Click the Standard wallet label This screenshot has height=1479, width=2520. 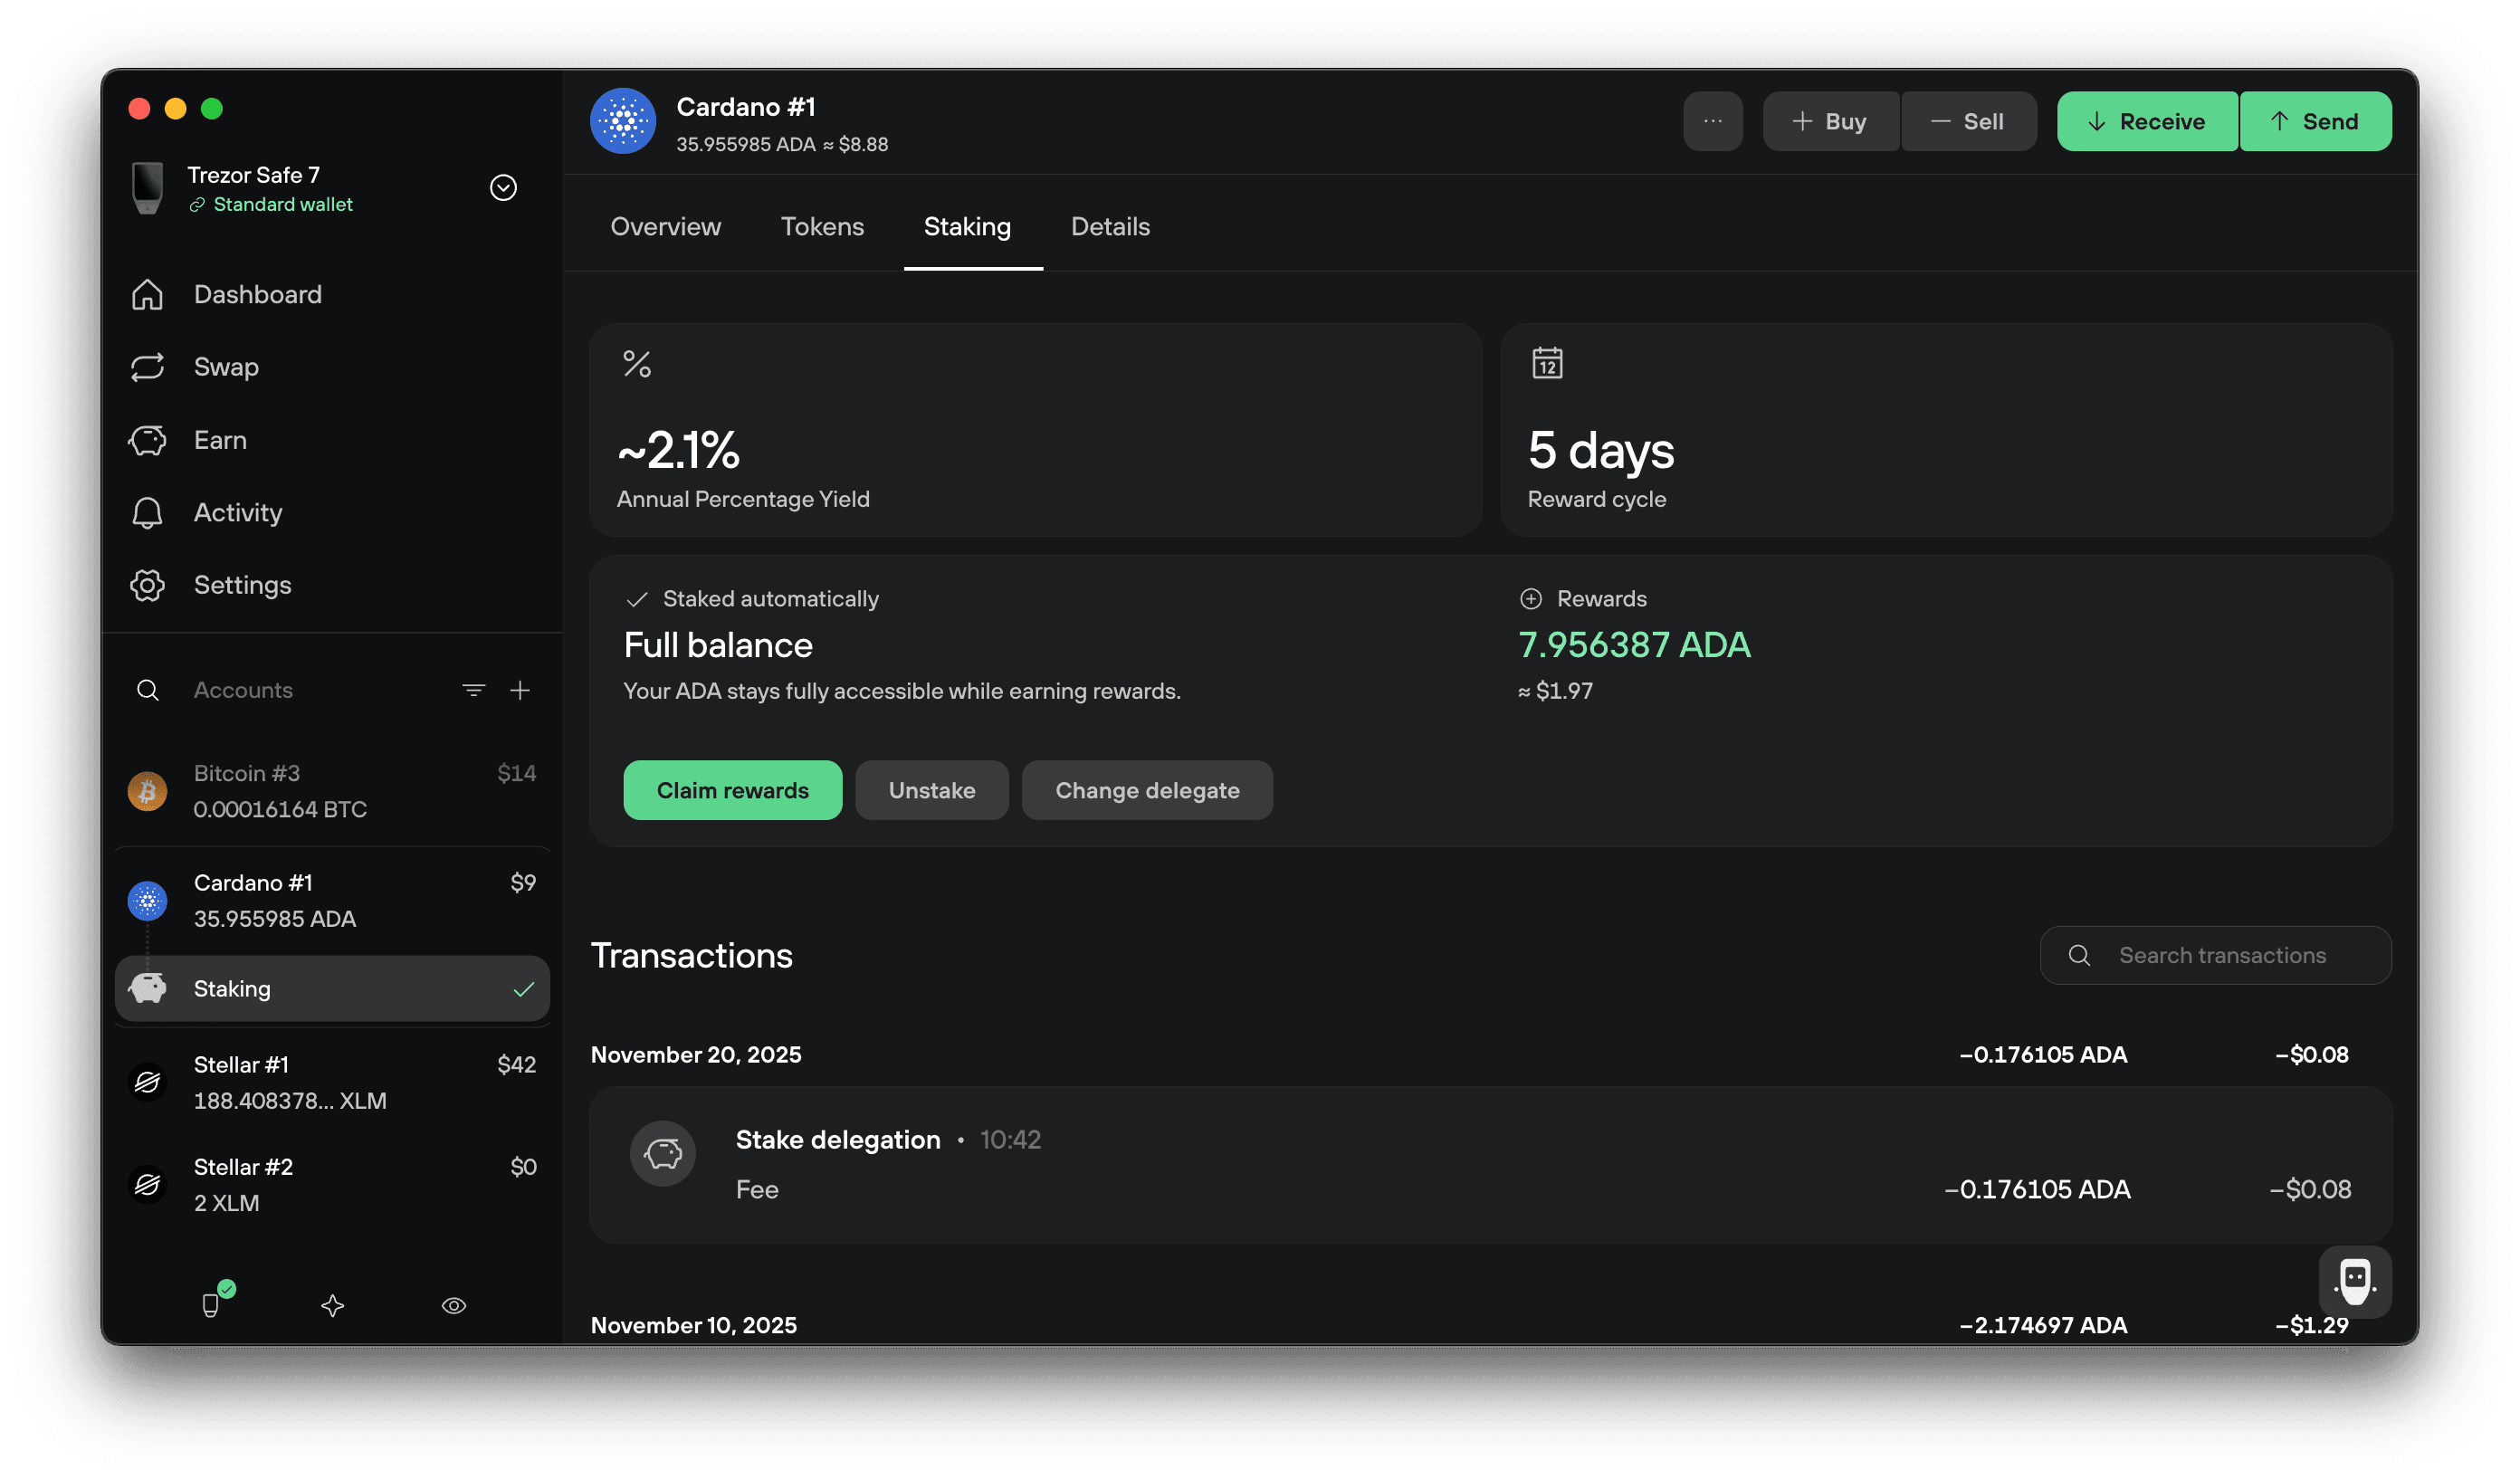(x=283, y=204)
